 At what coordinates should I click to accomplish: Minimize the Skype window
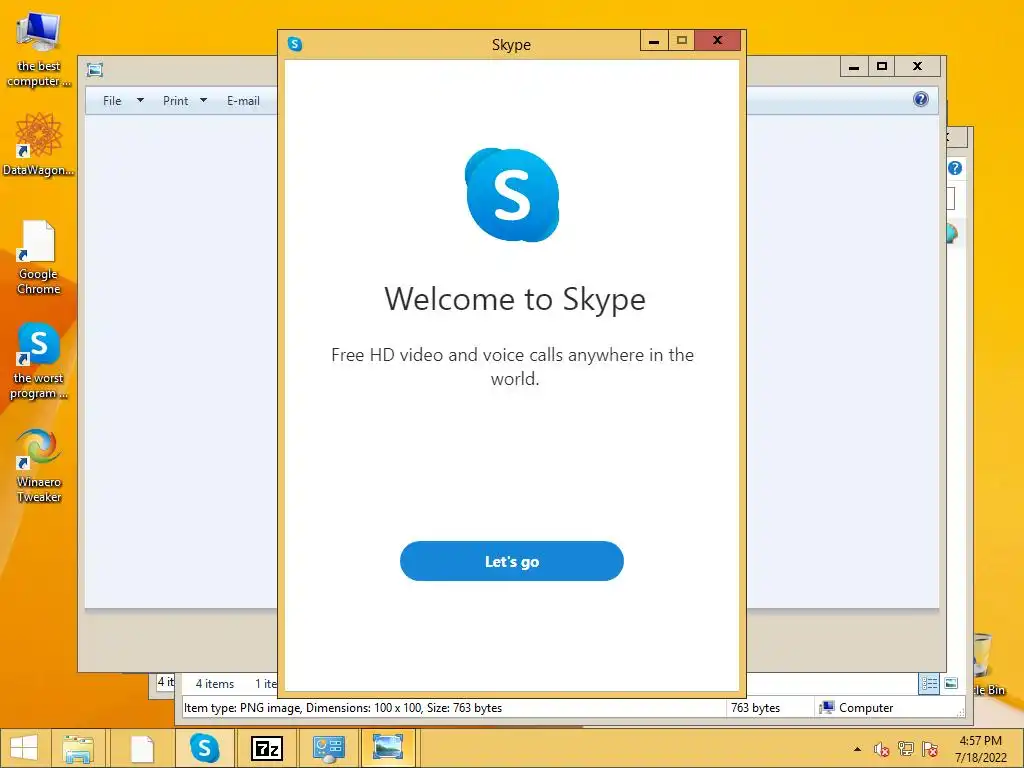(654, 41)
